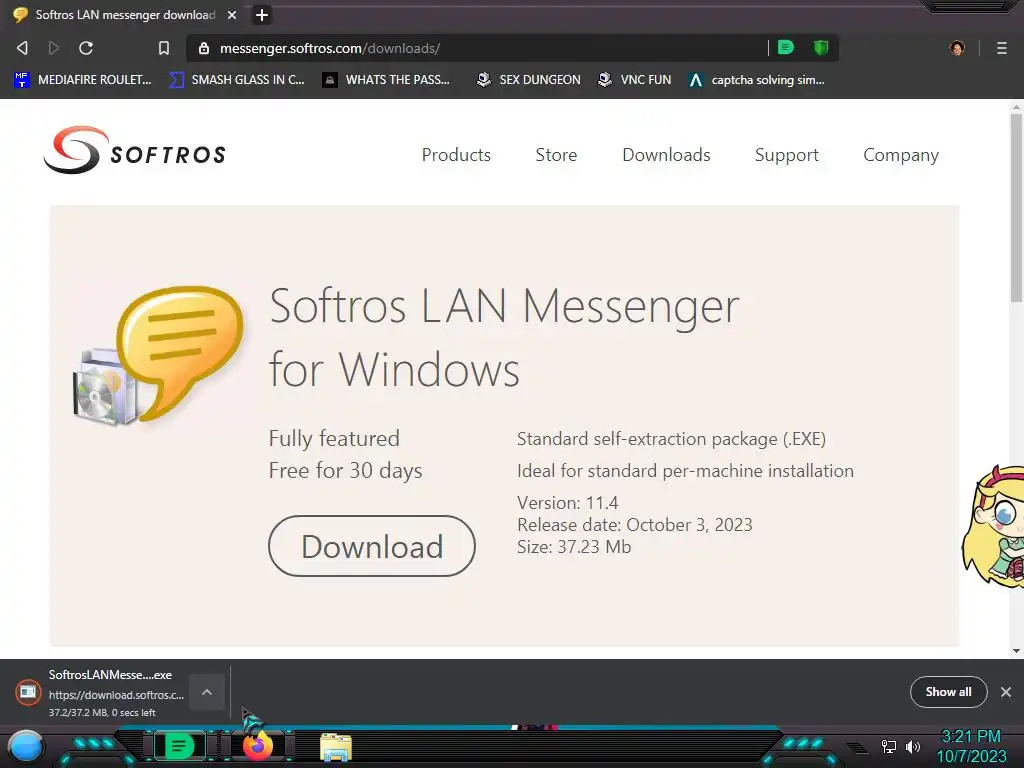The width and height of the screenshot is (1024, 768).
Task: Bookmark this page using the bookmark icon
Action: coord(164,48)
